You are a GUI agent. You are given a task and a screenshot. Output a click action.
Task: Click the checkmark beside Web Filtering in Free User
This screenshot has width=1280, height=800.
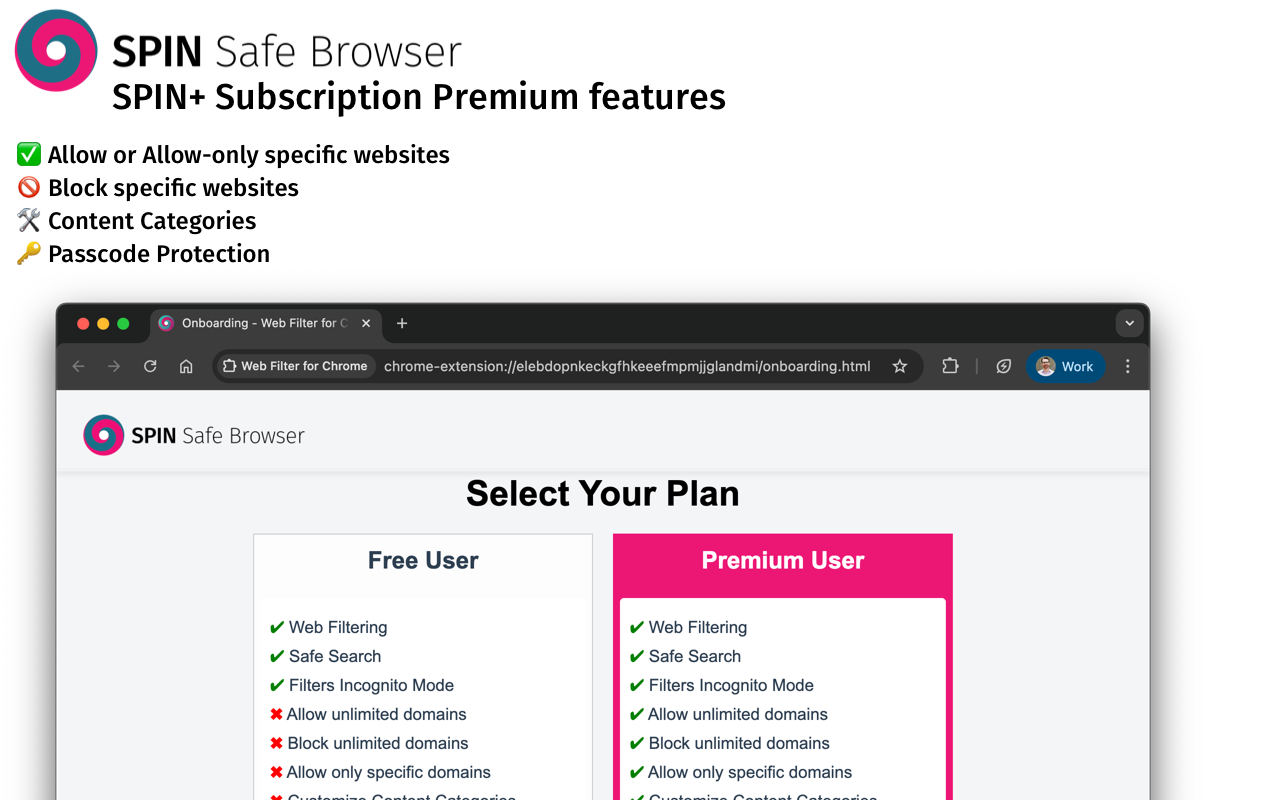tap(276, 627)
